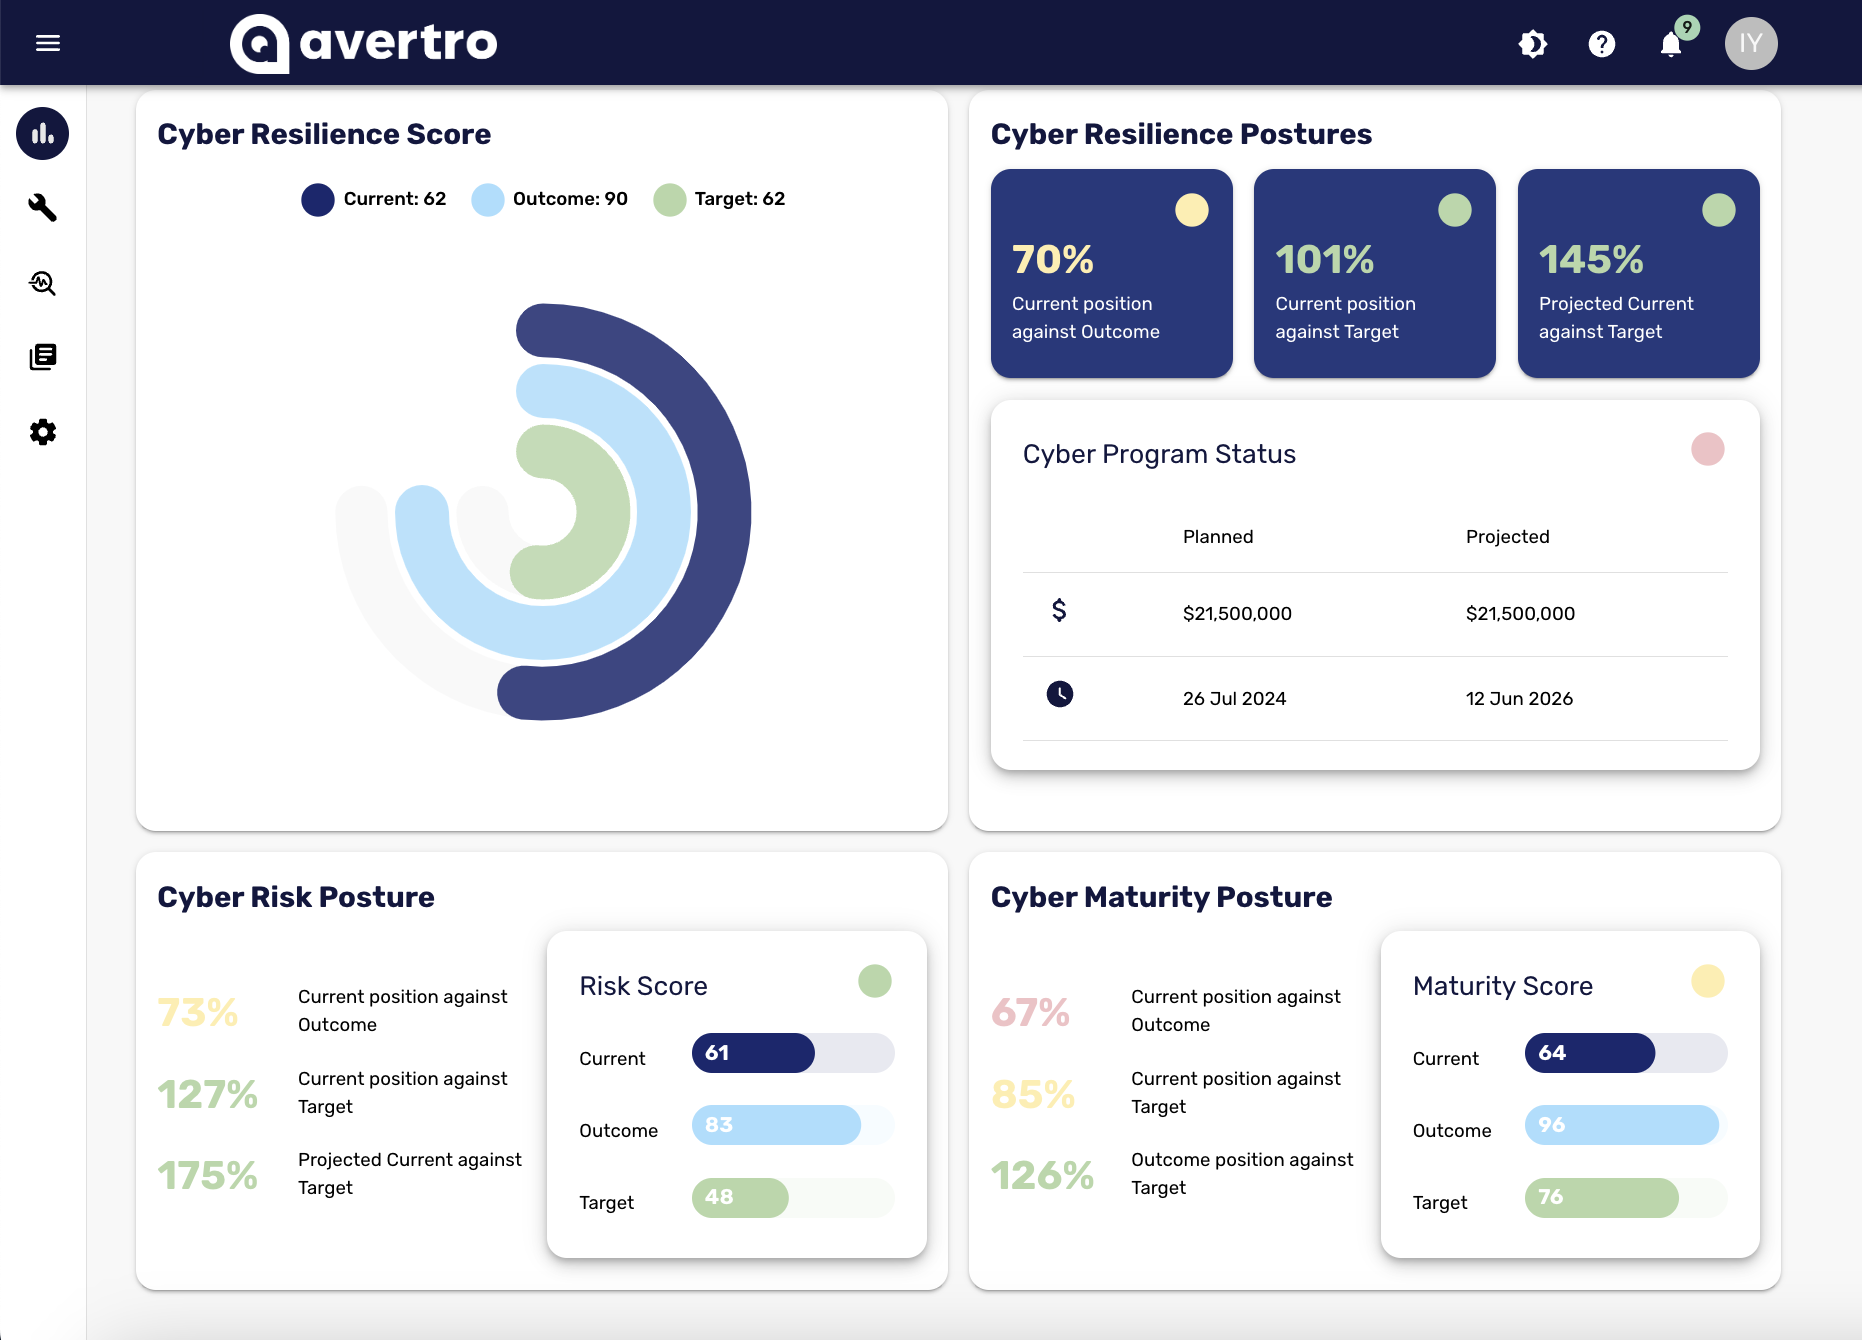Image resolution: width=1862 pixels, height=1340 pixels.
Task: Click the 70% Current against Outcome card
Action: pyautogui.click(x=1111, y=273)
